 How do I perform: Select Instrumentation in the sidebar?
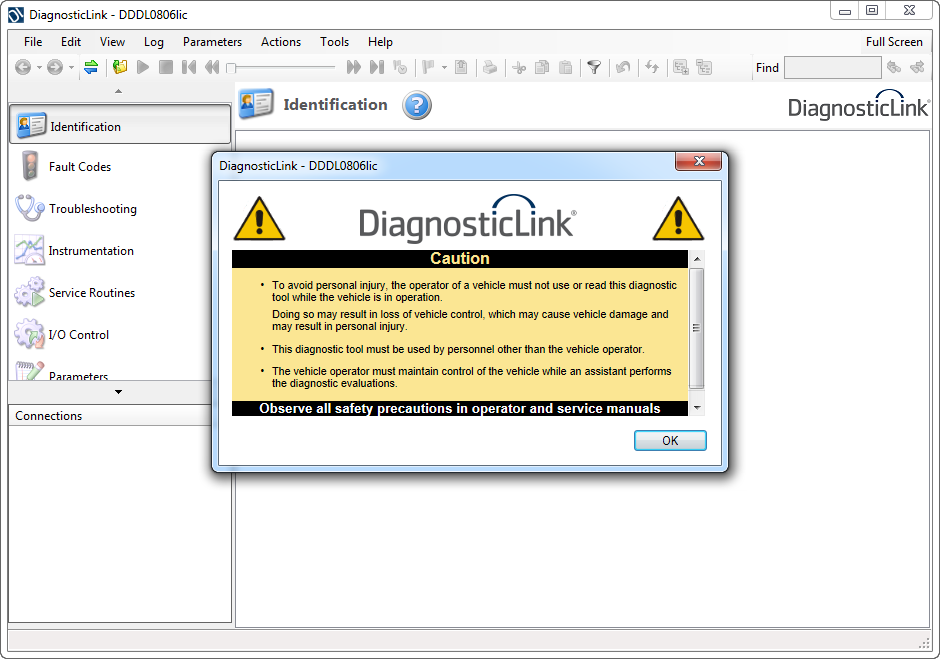(x=90, y=251)
